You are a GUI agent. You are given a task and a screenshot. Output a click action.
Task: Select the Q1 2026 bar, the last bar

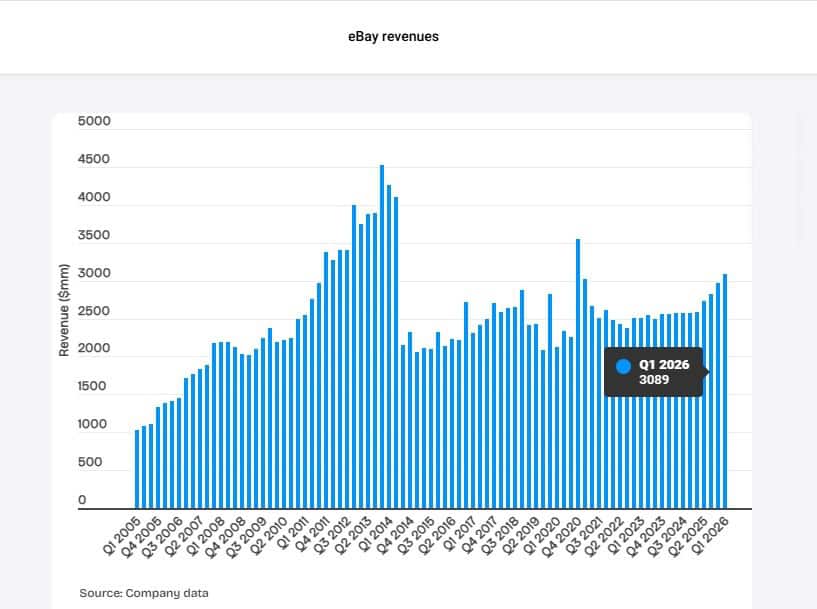725,391
